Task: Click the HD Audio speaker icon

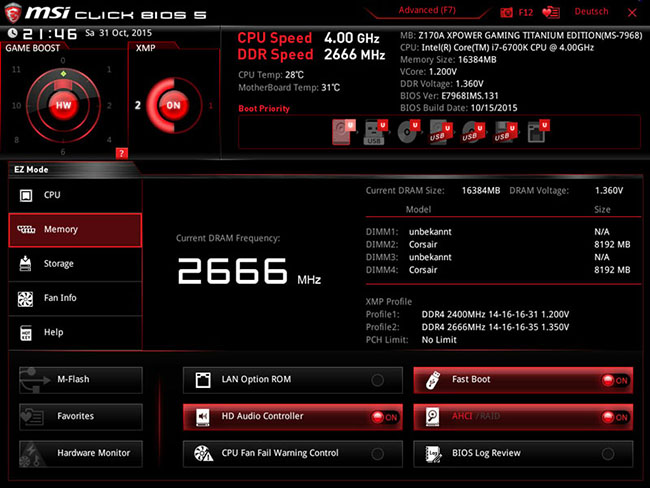Action: 203,417
